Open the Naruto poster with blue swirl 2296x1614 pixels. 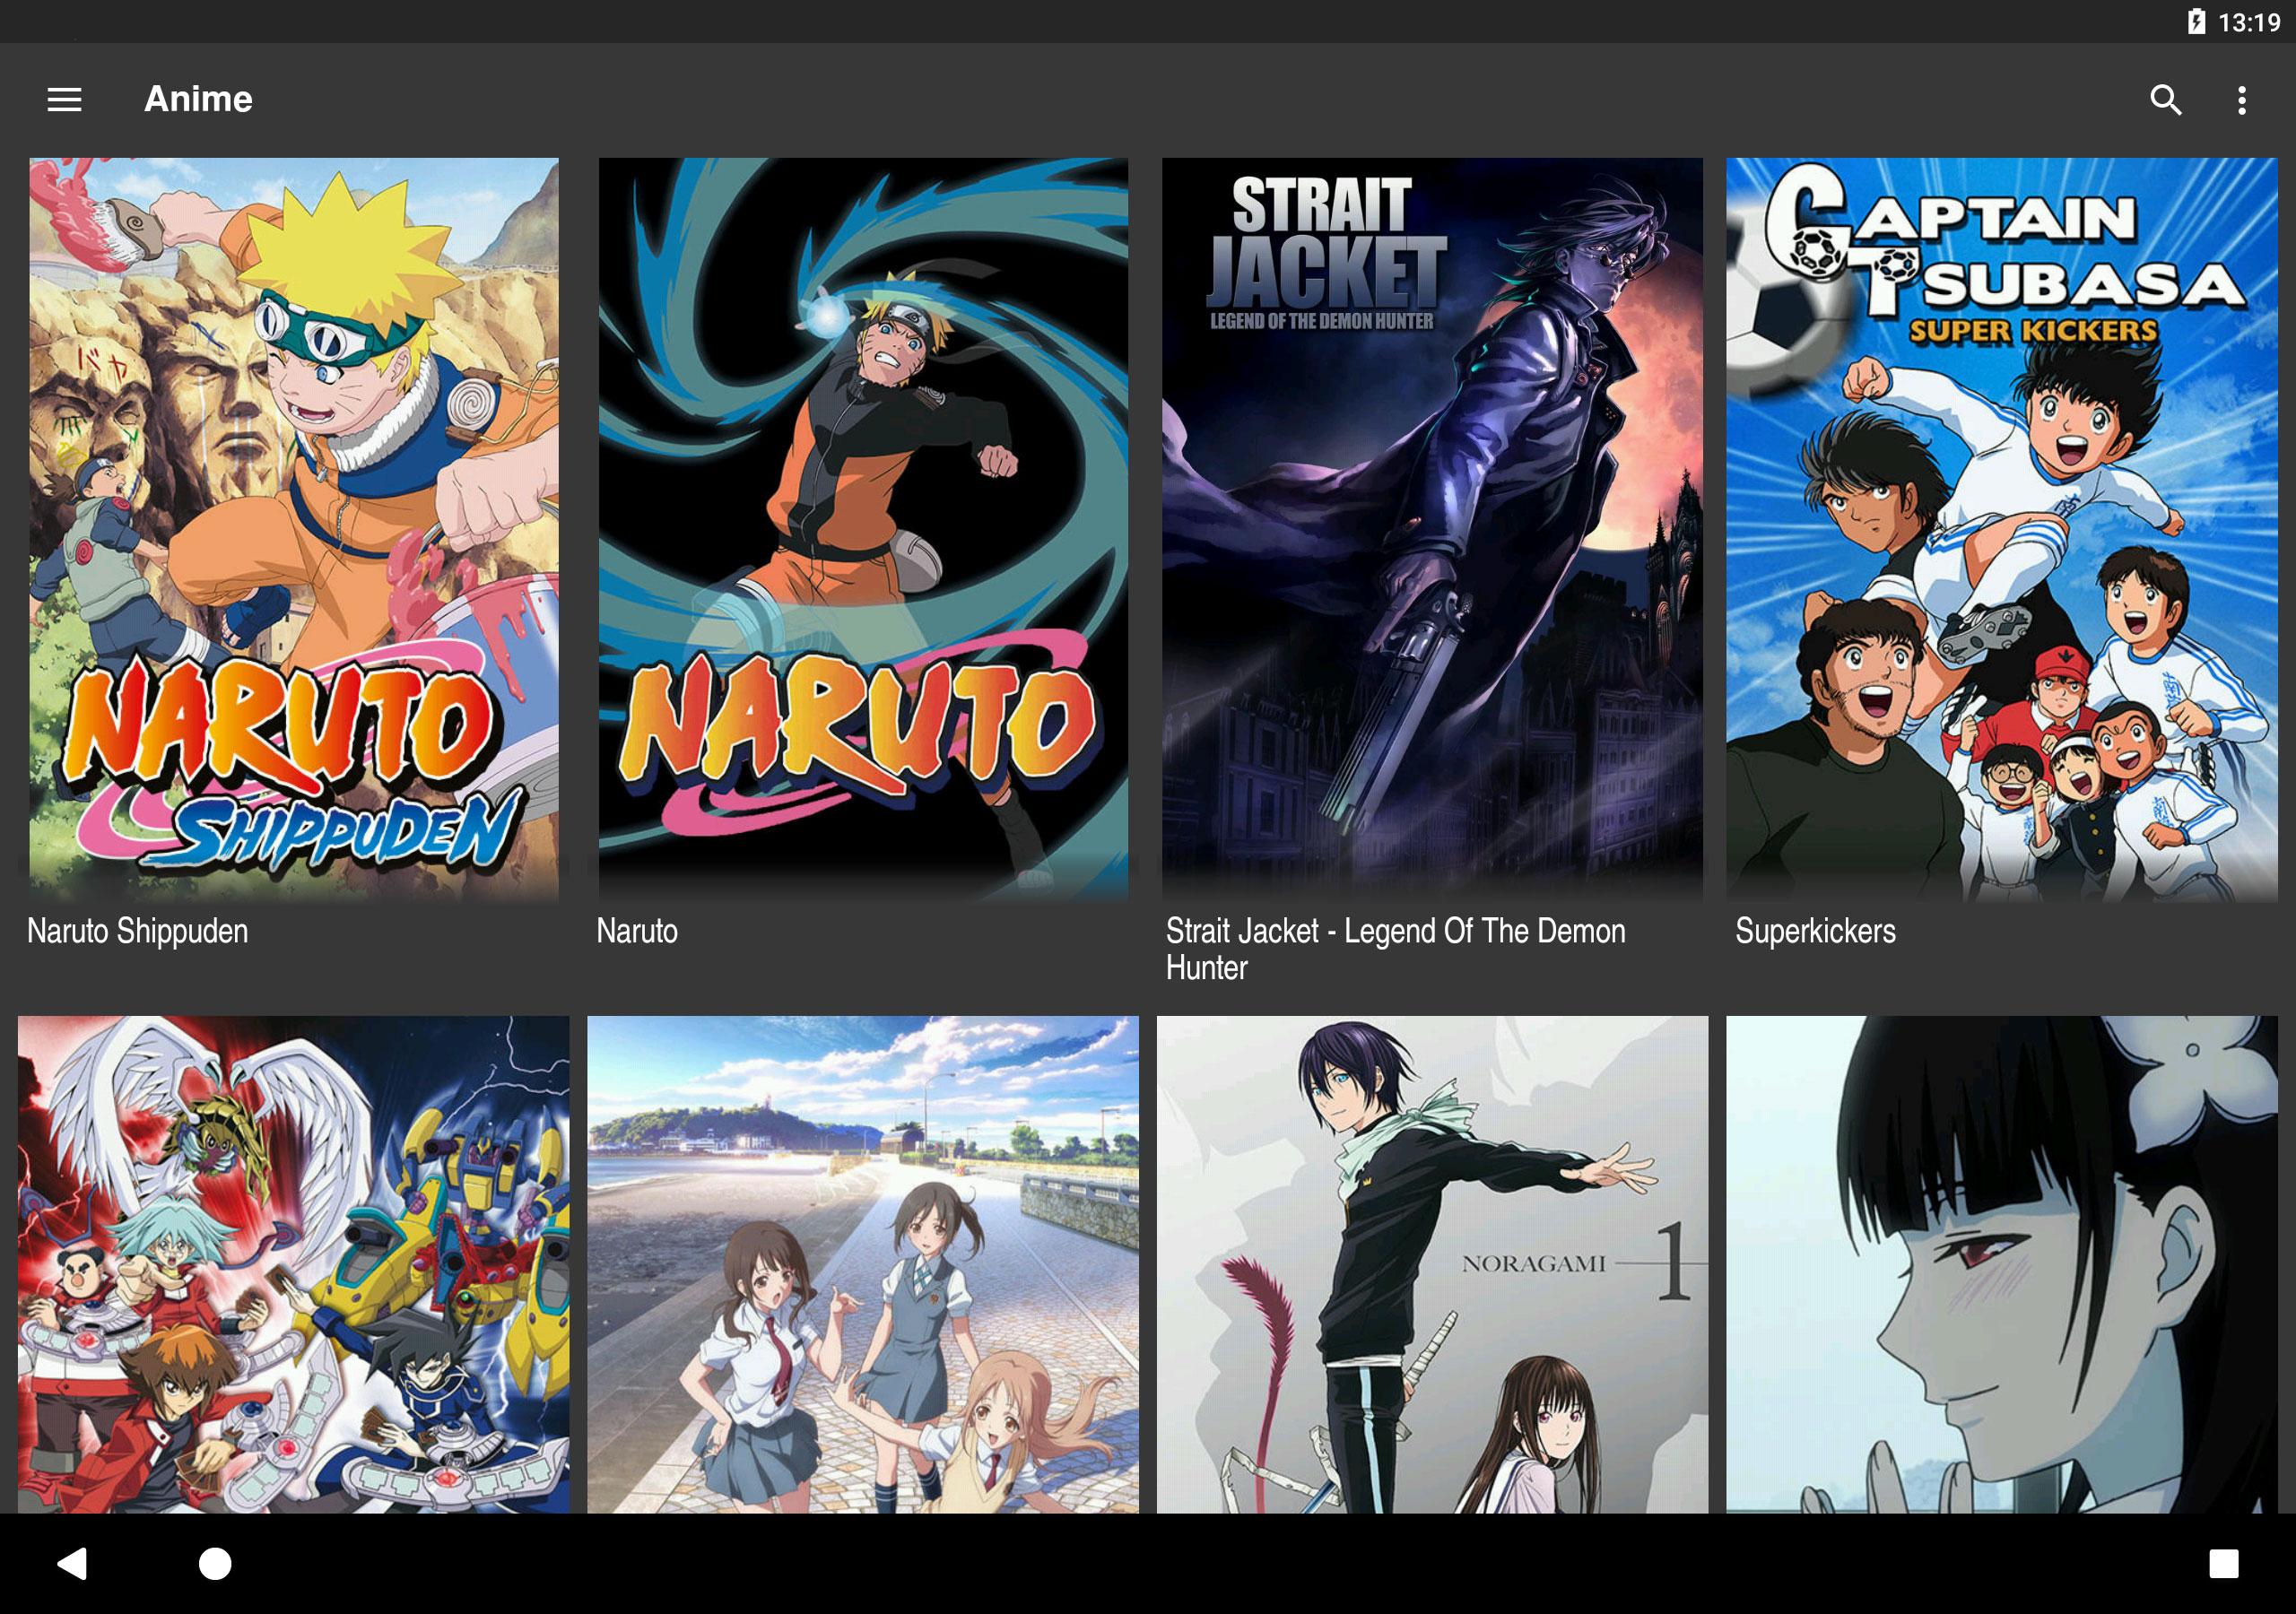pyautogui.click(x=863, y=530)
